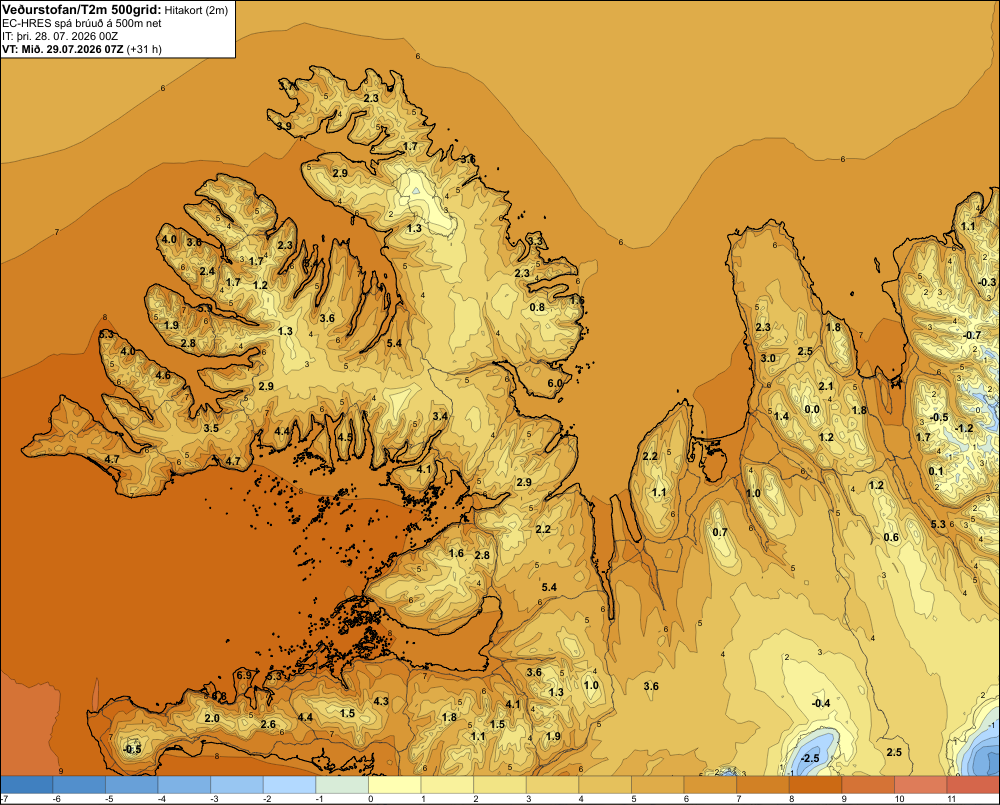Select the pale green legend swatch between -1 and 0
This screenshot has height=805, width=1000.
tap(342, 785)
